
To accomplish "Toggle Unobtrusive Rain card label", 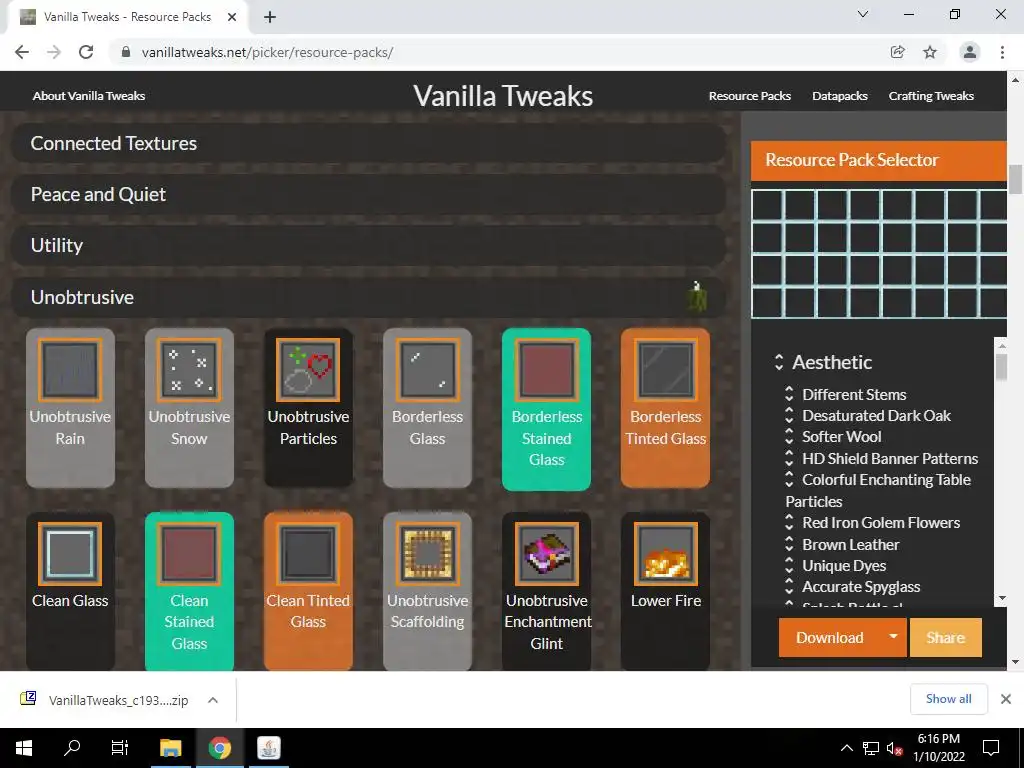I will point(70,427).
